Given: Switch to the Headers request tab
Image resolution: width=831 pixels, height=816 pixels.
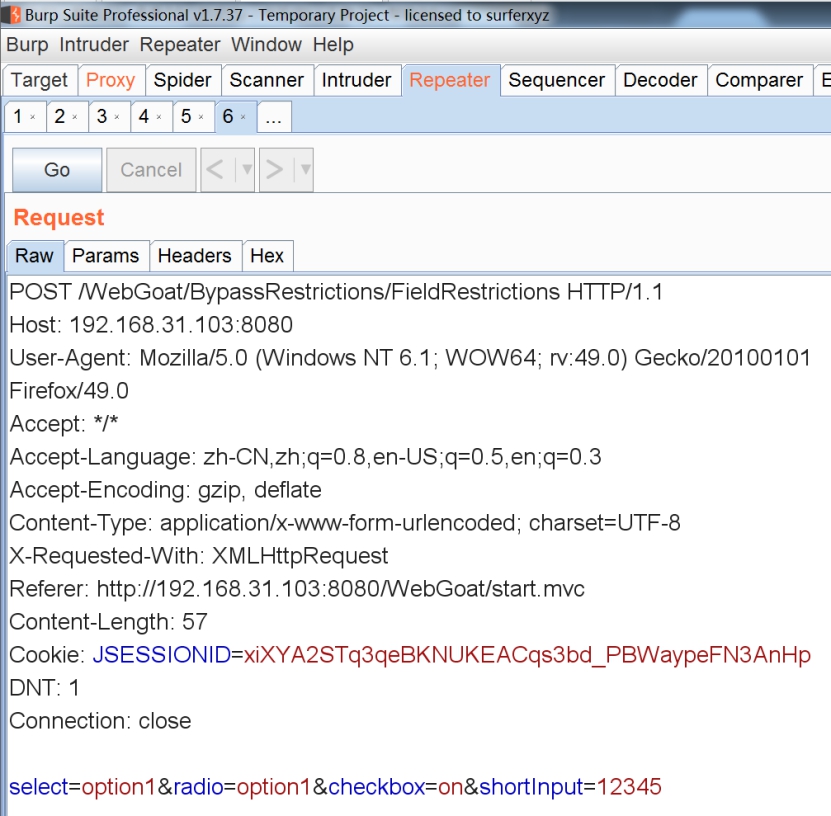Looking at the screenshot, I should pos(195,256).
